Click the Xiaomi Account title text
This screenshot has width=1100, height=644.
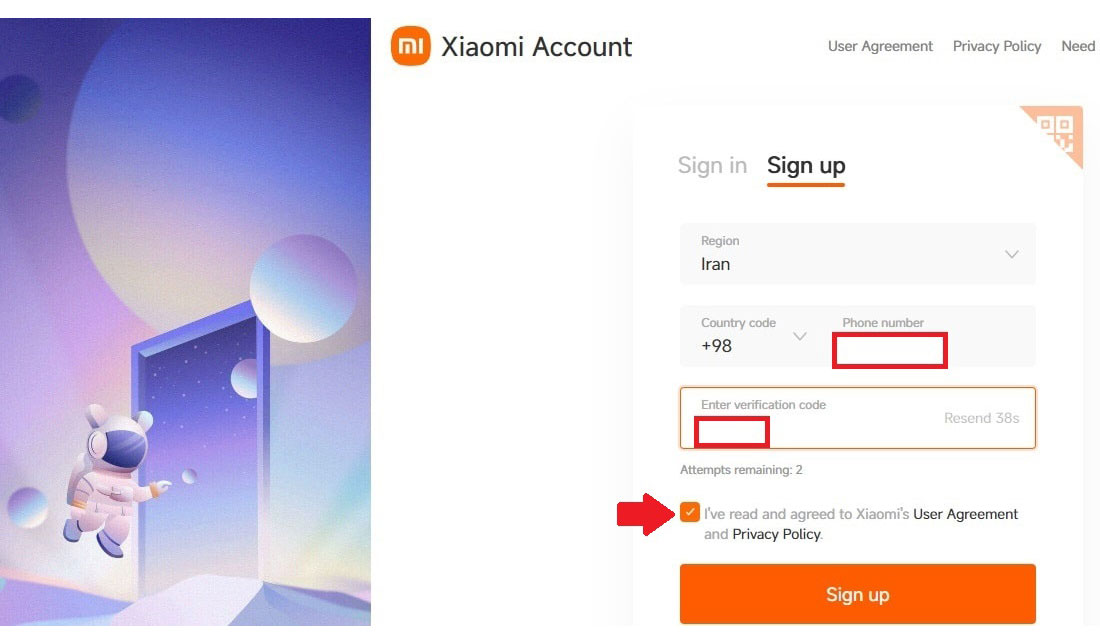537,47
